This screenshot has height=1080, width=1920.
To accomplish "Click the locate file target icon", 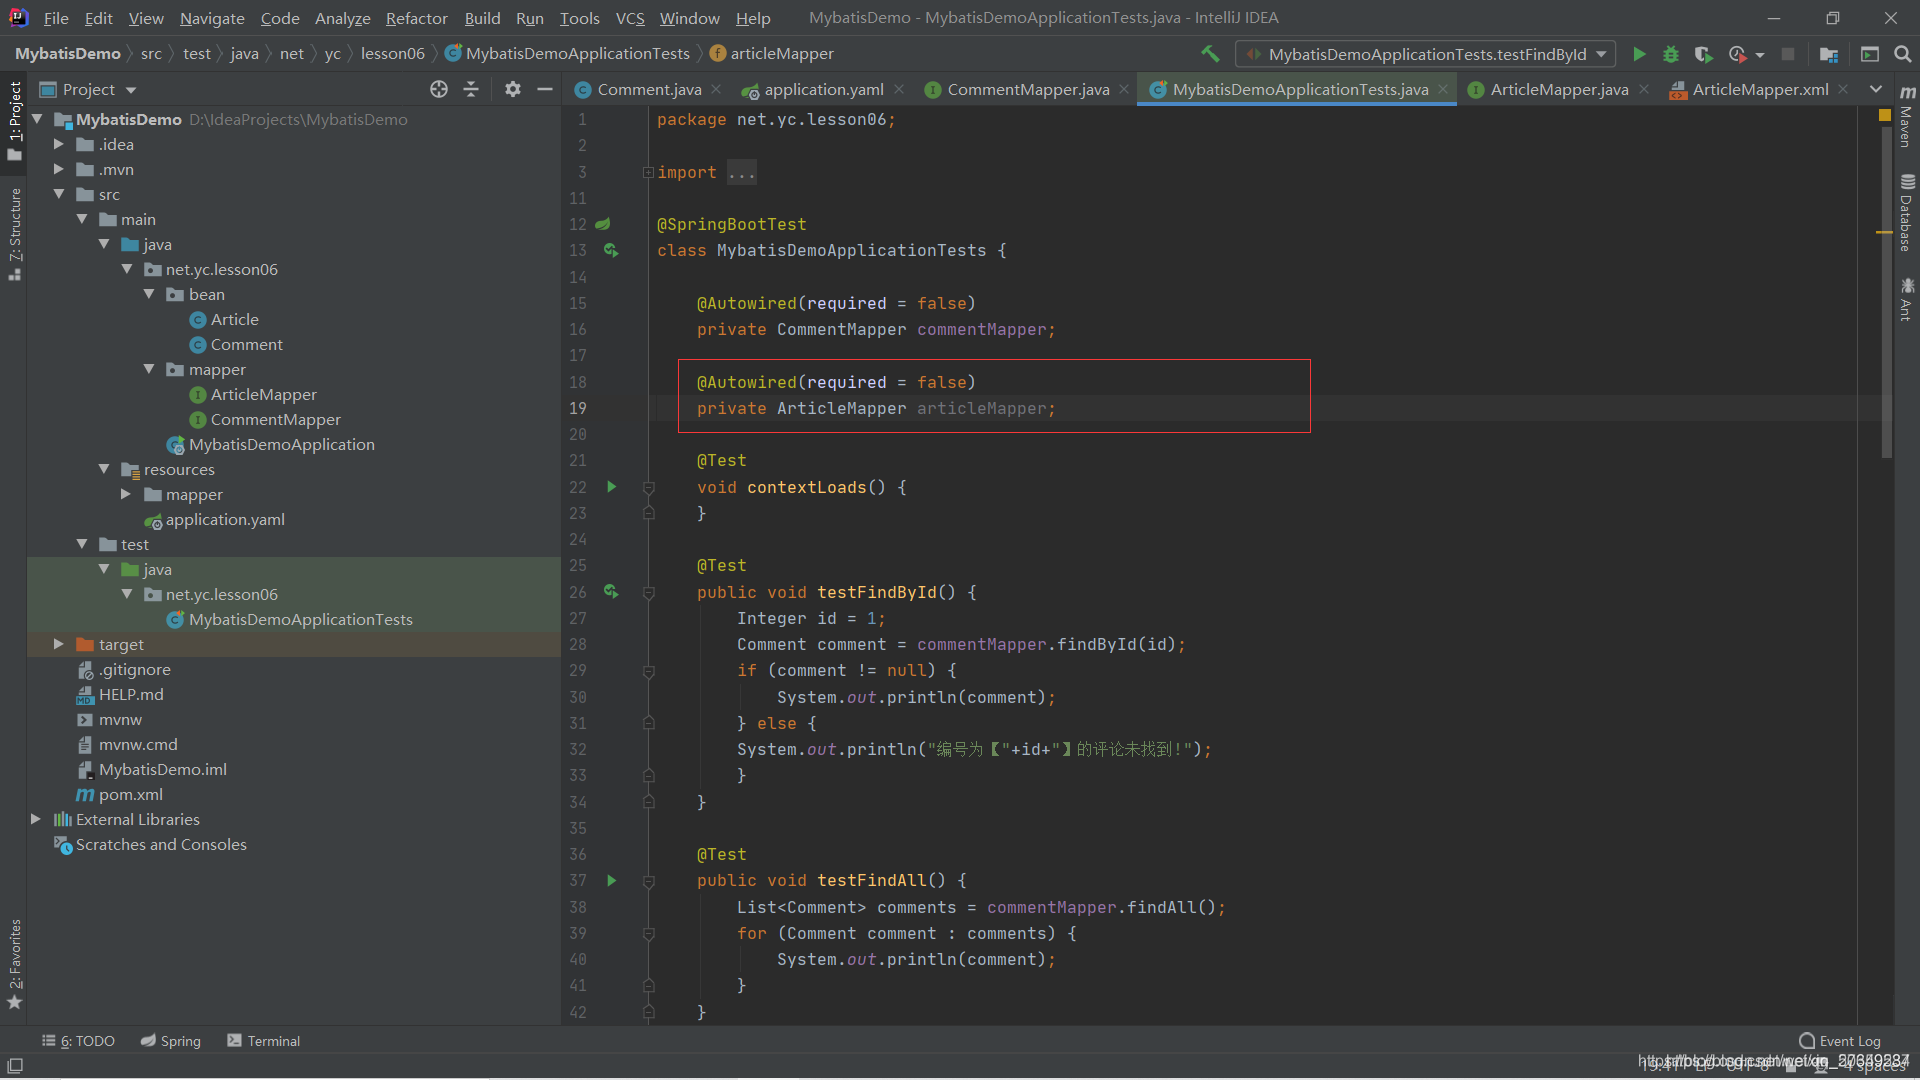I will [439, 89].
